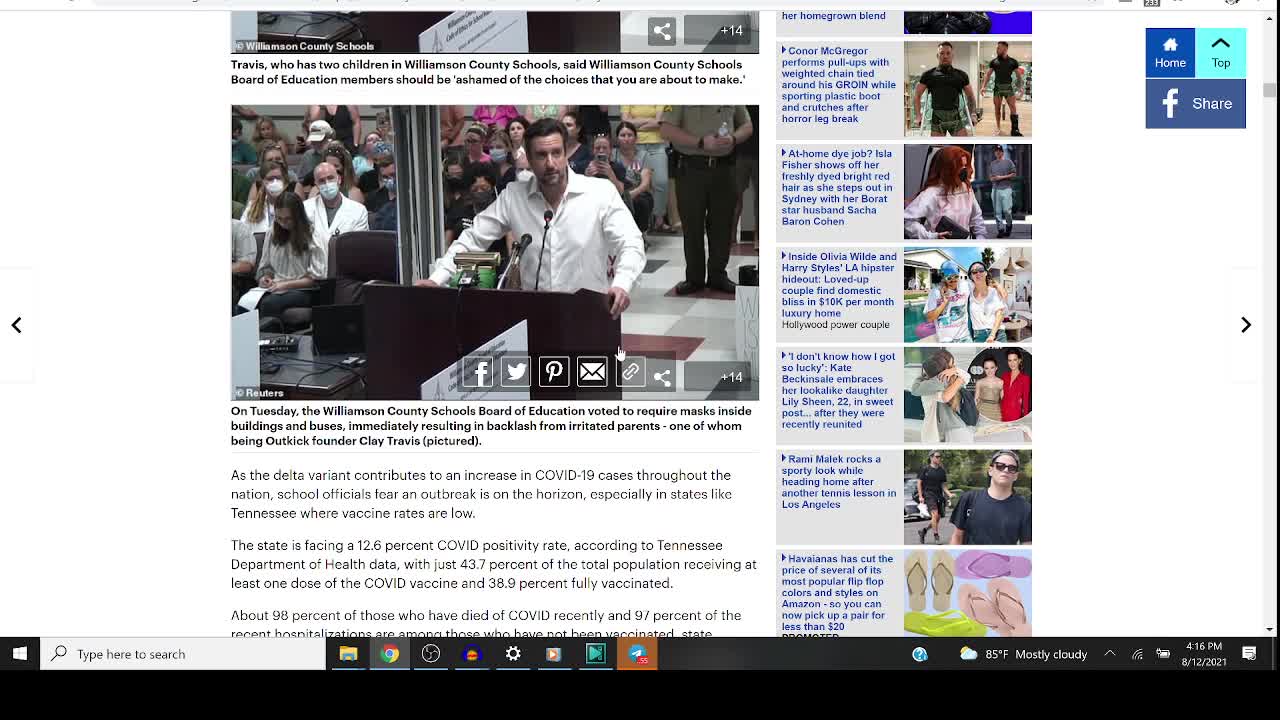Open clock showing 4:16 PM
The height and width of the screenshot is (720, 1280).
point(1204,654)
